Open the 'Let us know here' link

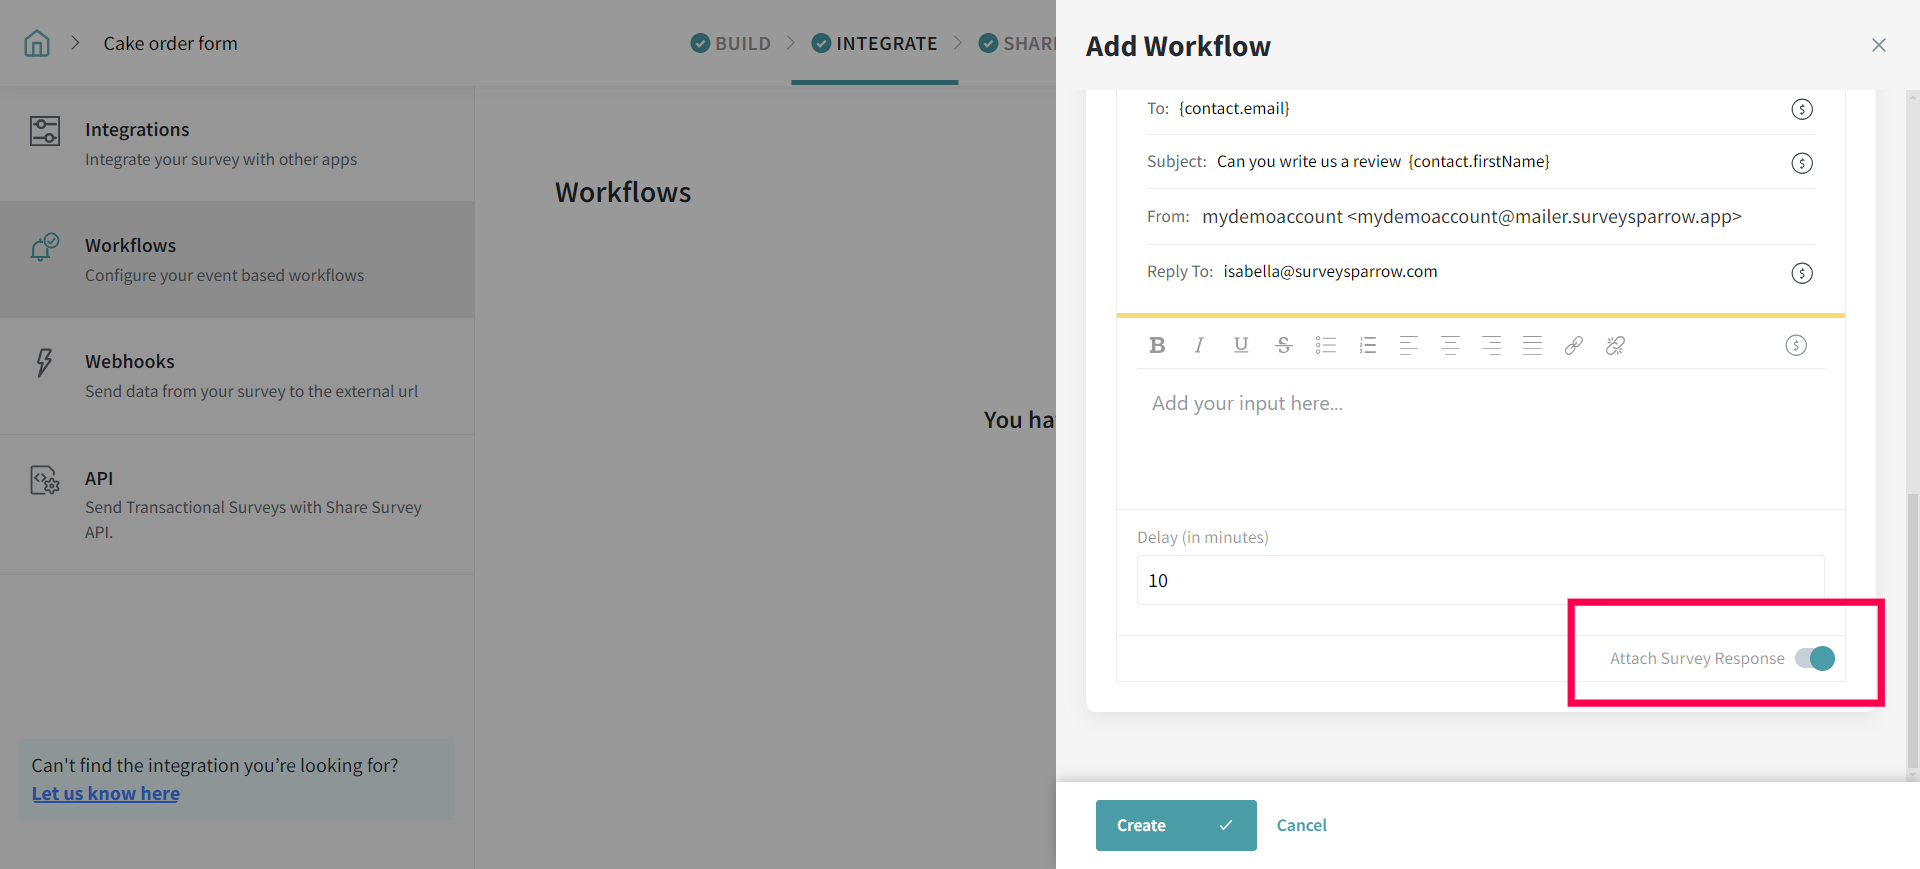coord(106,793)
